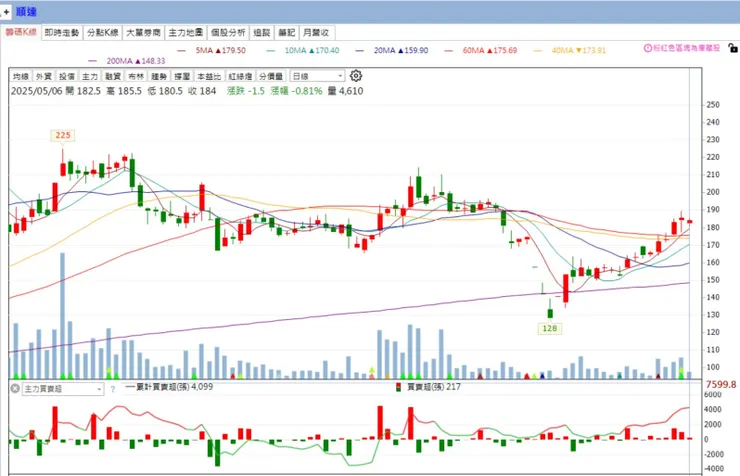Toggle the 投信 indicator button
This screenshot has height=476, width=740.
click(67, 76)
